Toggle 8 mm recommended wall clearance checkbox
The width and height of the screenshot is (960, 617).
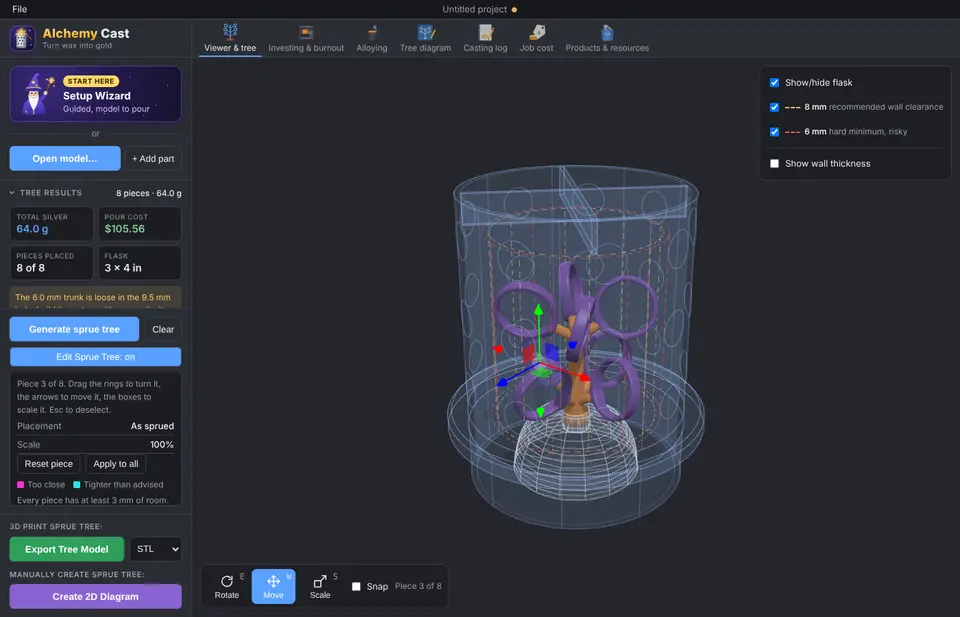pyautogui.click(x=774, y=107)
